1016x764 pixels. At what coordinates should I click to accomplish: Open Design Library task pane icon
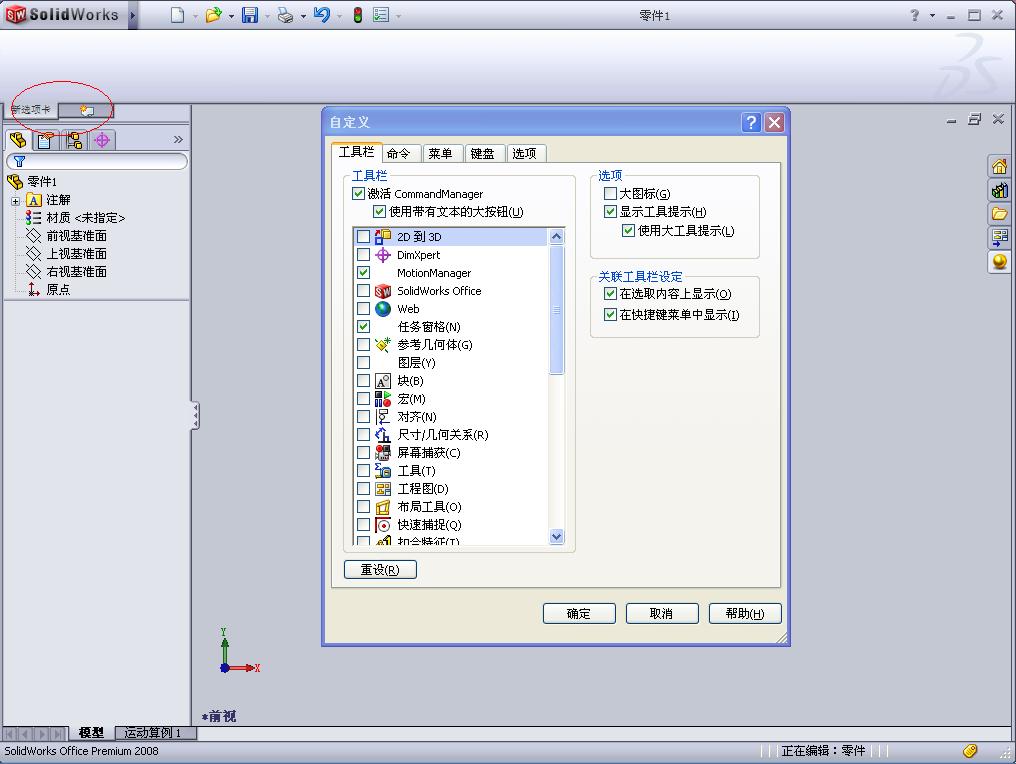[x=999, y=190]
